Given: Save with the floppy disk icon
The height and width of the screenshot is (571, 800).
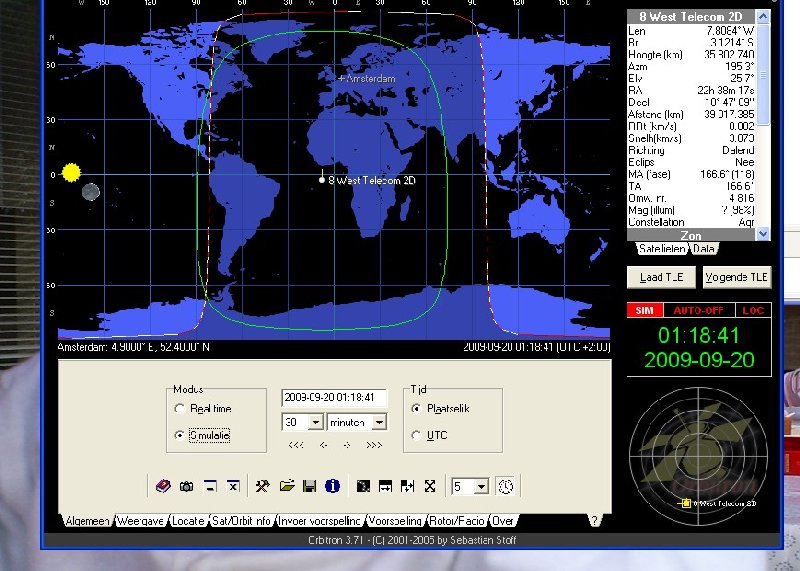Looking at the screenshot, I should [309, 486].
